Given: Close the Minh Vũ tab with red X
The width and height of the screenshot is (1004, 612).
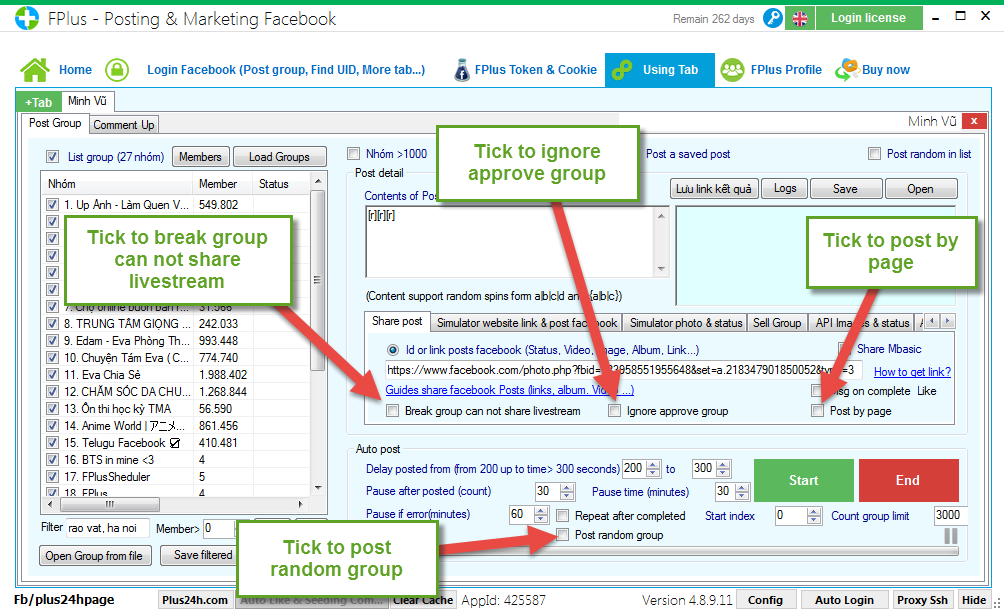Looking at the screenshot, I should pyautogui.click(x=974, y=121).
